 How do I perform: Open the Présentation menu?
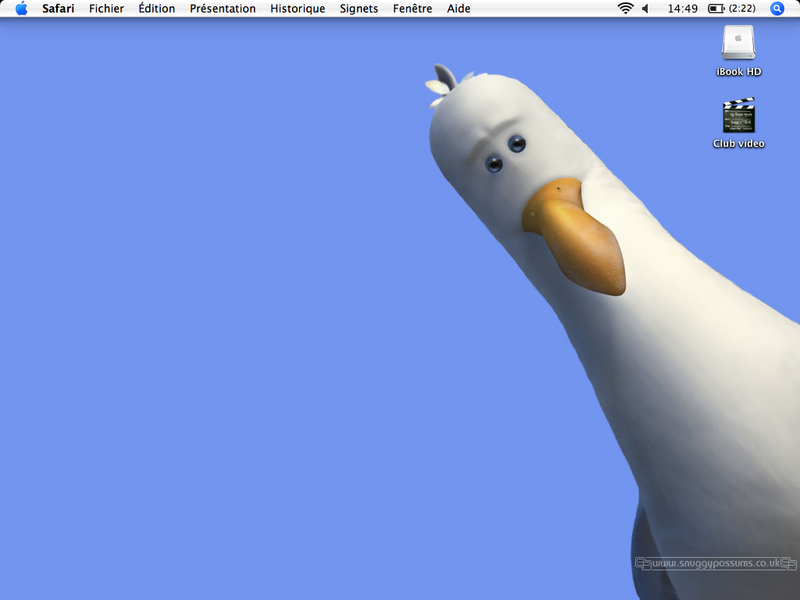pos(222,9)
